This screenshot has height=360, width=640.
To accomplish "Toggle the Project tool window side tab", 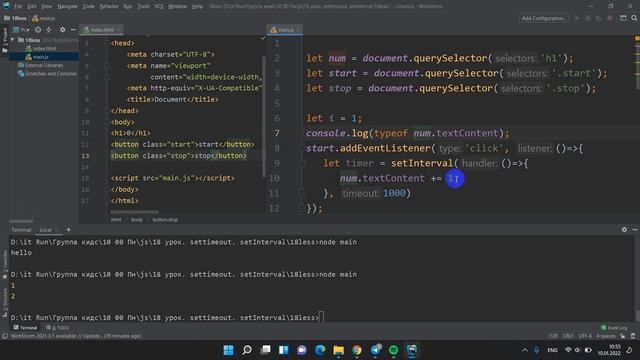I will point(5,40).
